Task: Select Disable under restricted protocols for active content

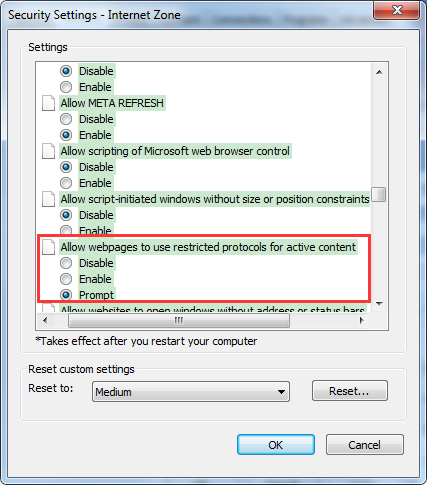Action: click(x=66, y=263)
